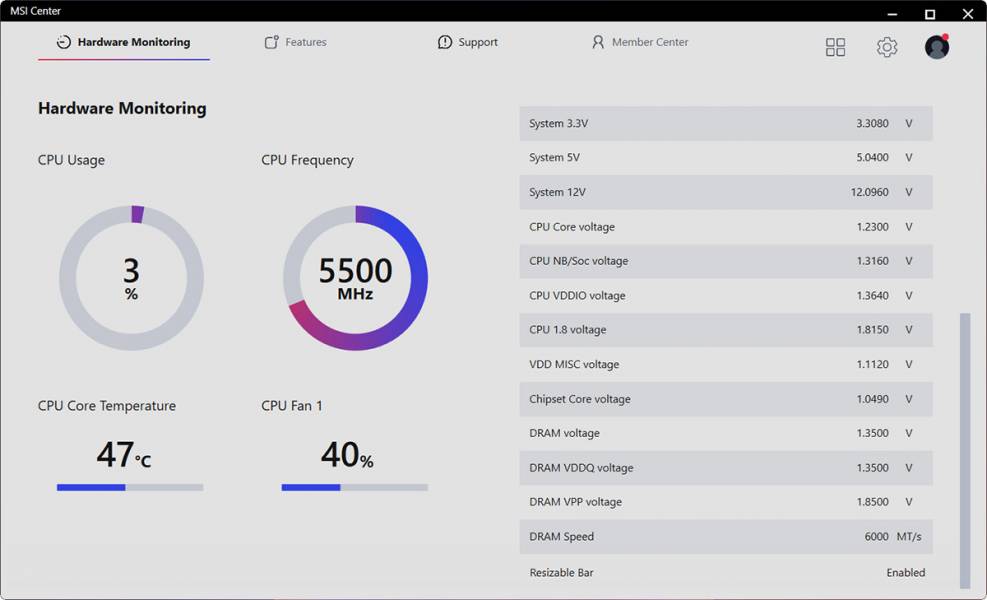Go to the Member Center tab
This screenshot has width=987, height=600.
pyautogui.click(x=649, y=42)
